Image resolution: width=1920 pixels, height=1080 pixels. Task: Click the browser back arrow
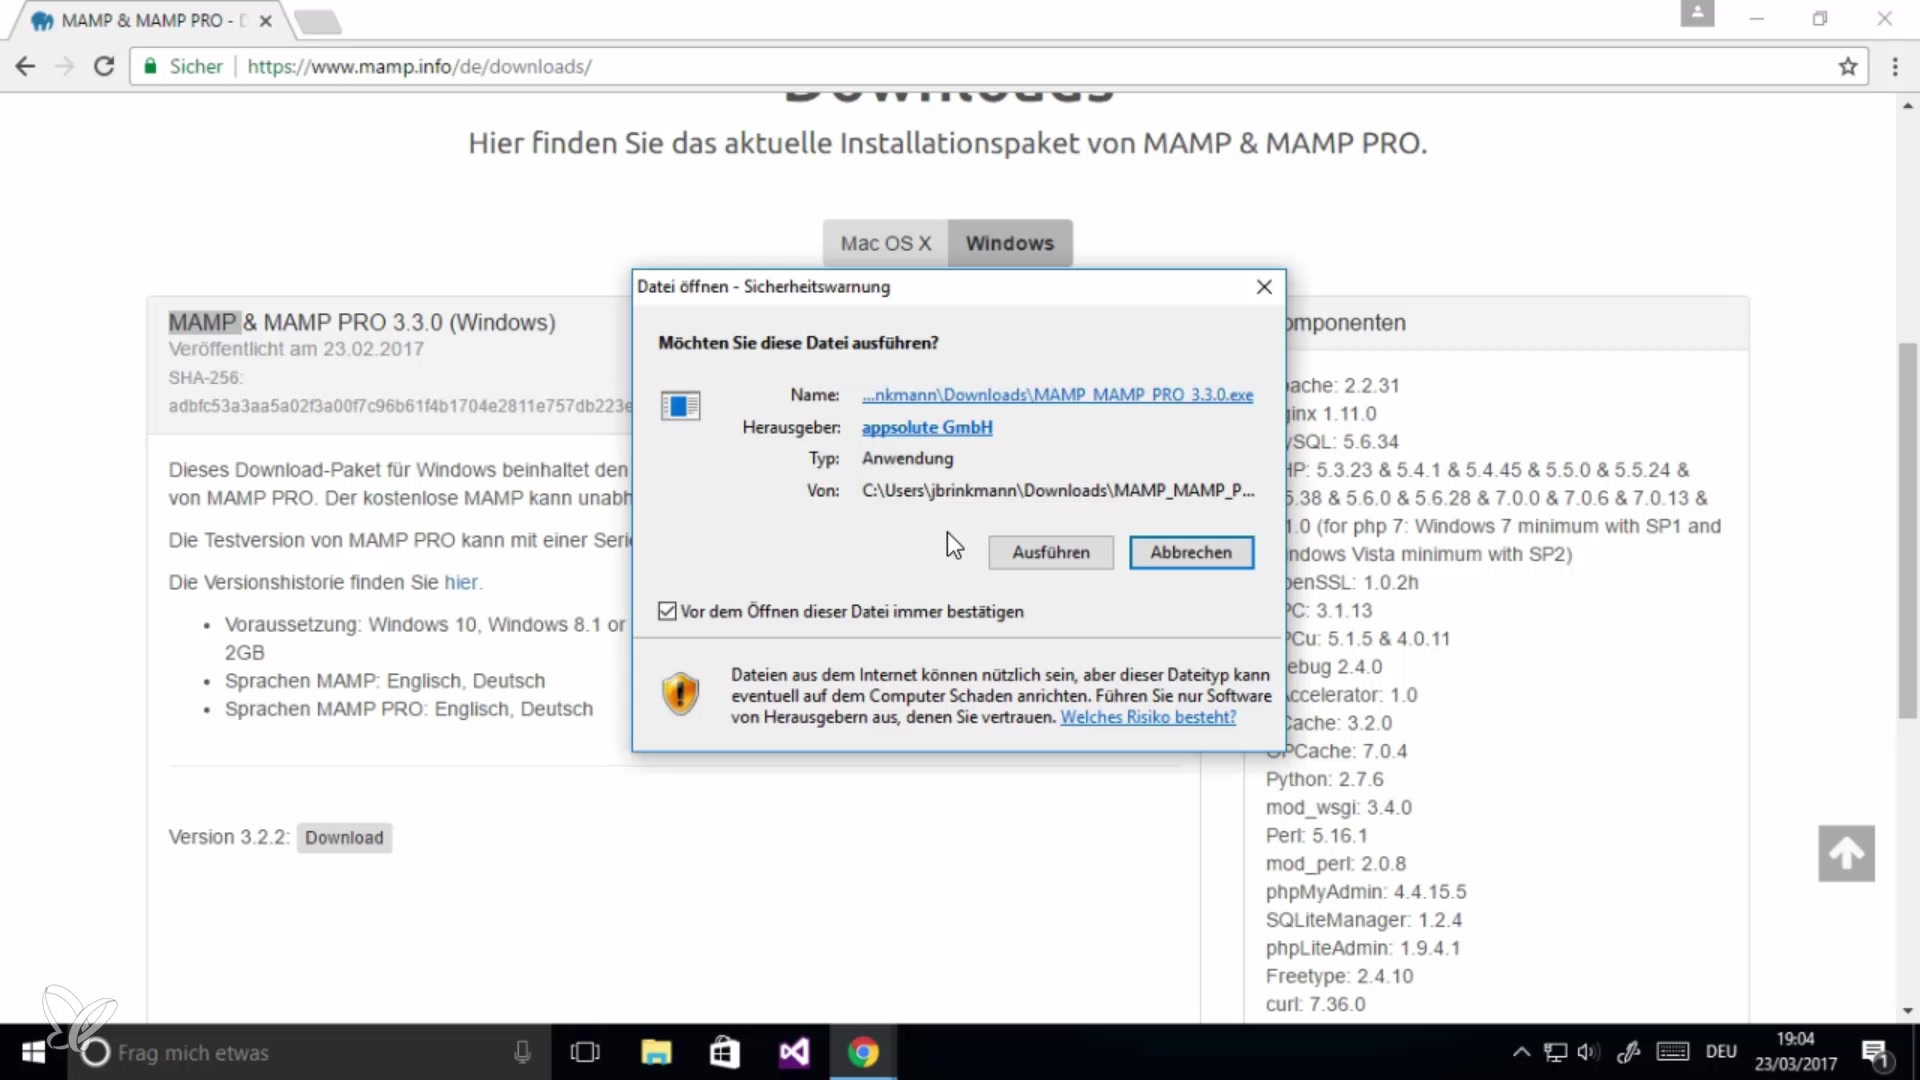pyautogui.click(x=26, y=67)
